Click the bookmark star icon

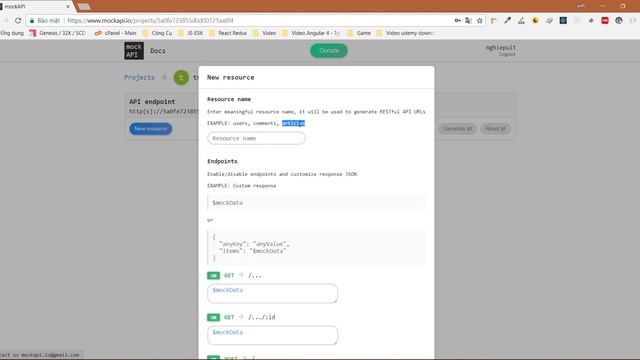[480, 20]
